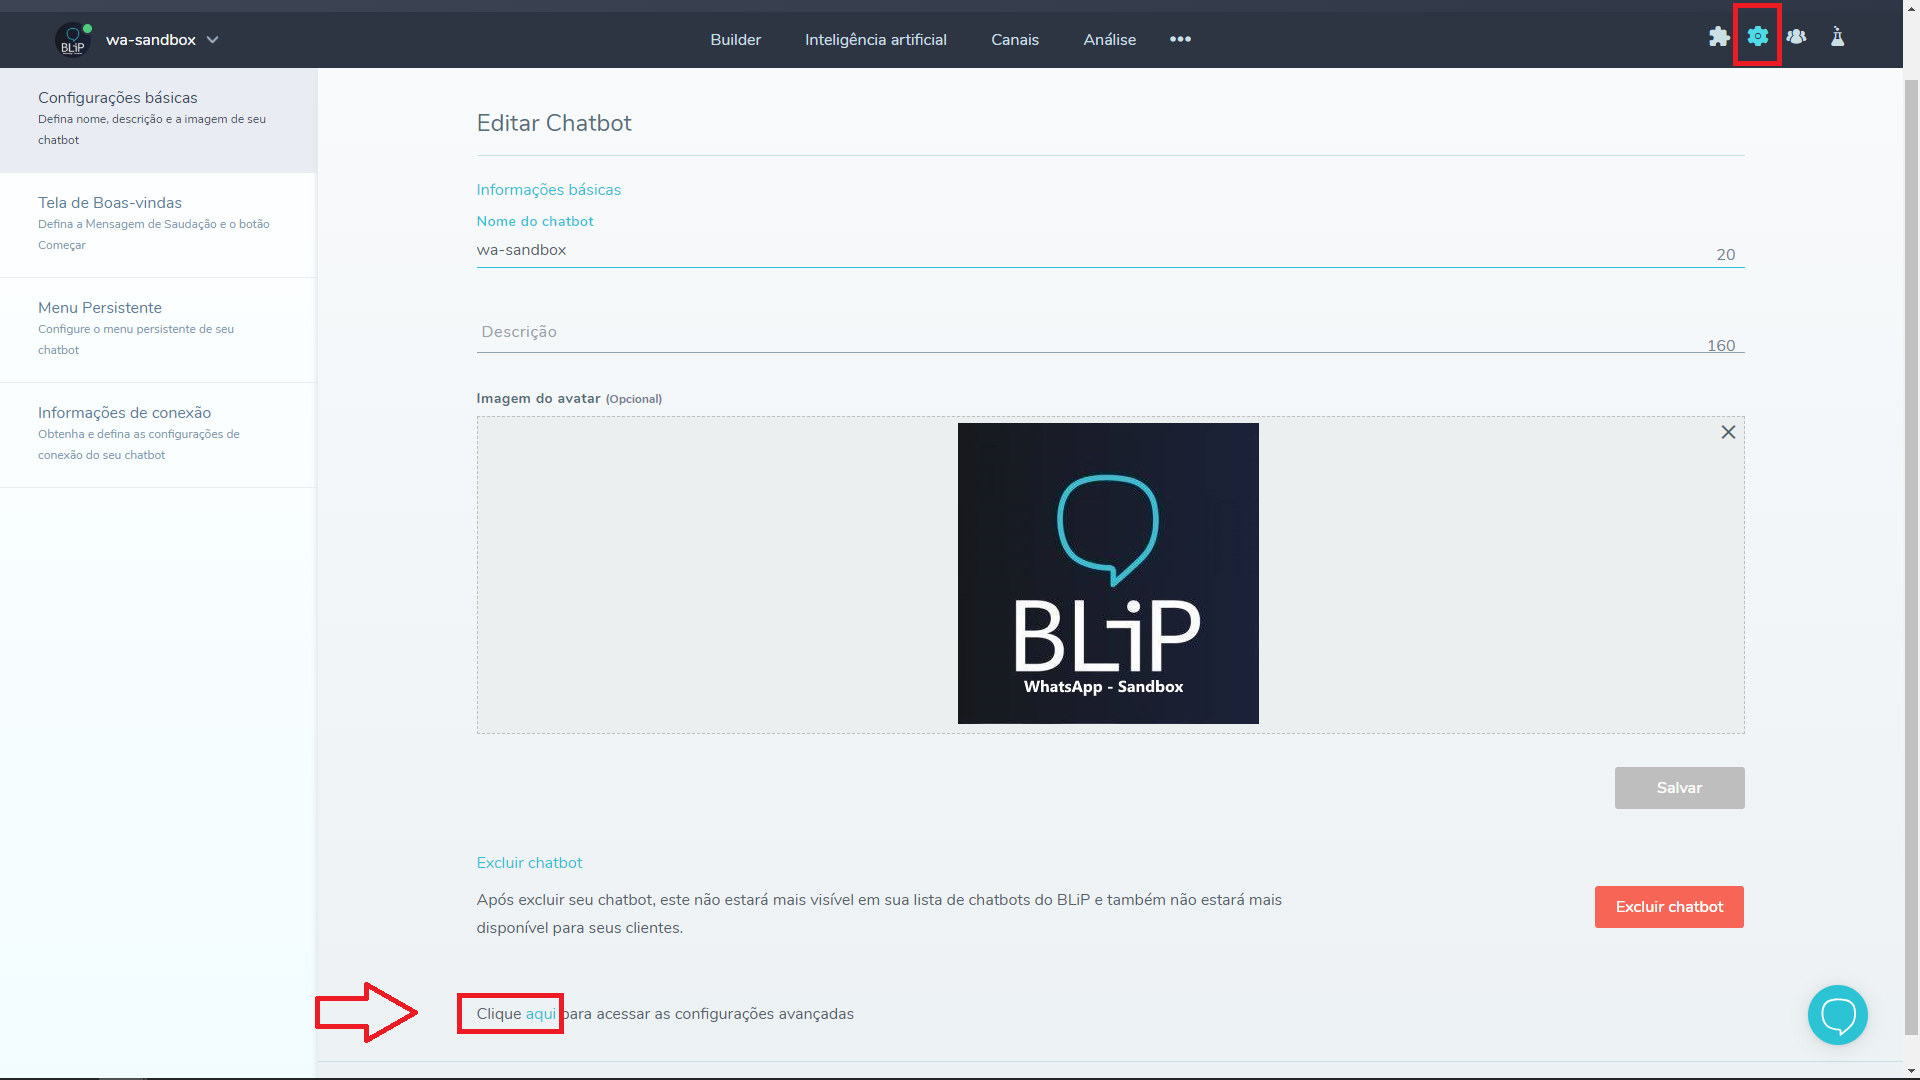Navigate to Inteligência artificial tab

pos(876,40)
